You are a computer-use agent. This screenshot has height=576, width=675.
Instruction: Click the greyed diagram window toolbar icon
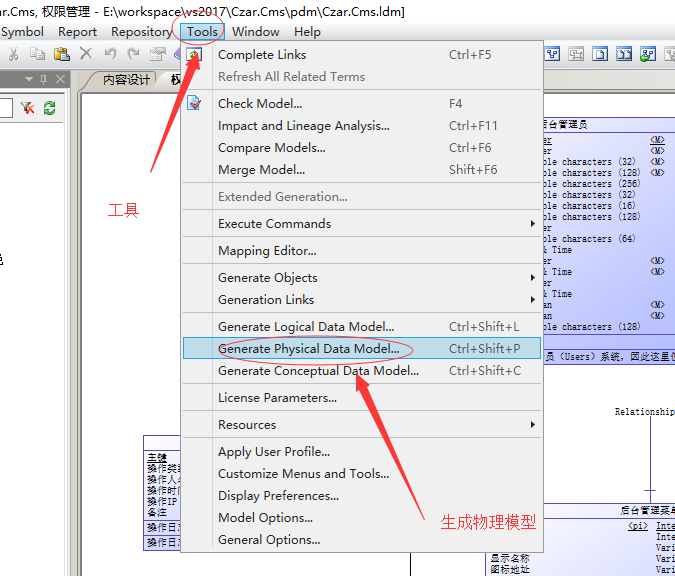(576, 54)
